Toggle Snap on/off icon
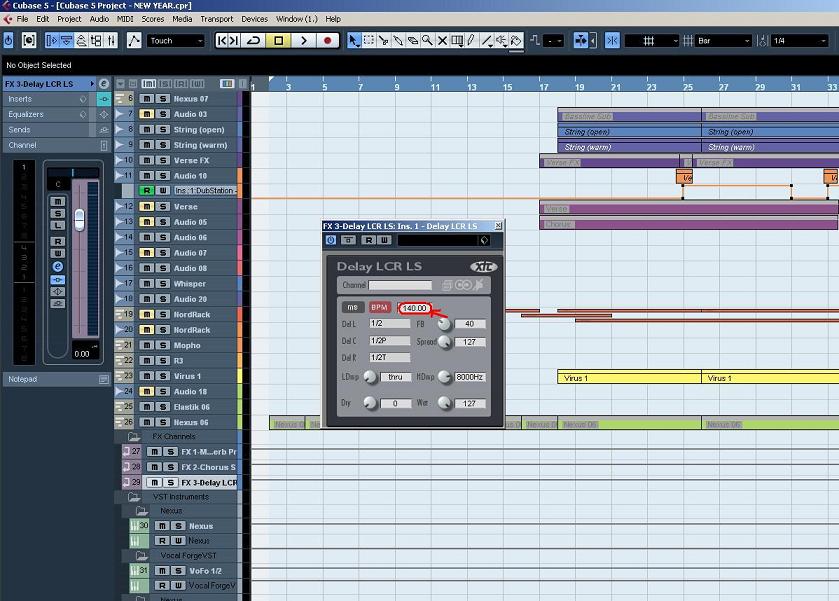Viewport: 839px width, 601px height. 613,41
